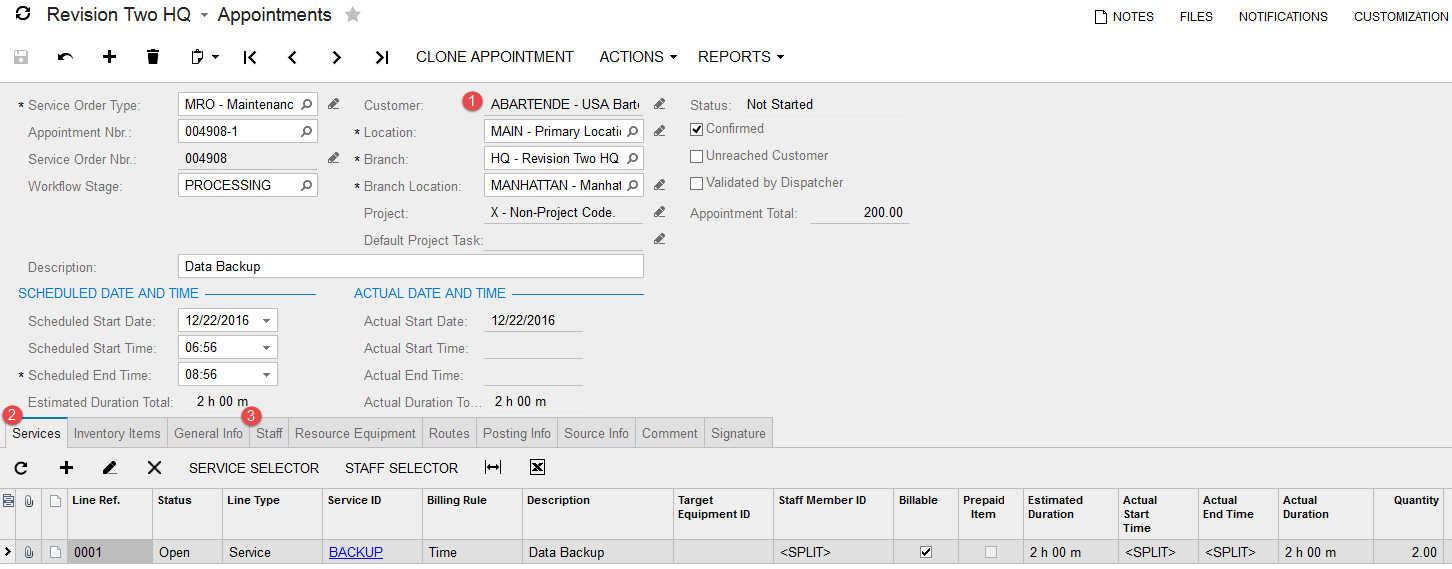Click the Fit to Screen columns icon

point(492,468)
